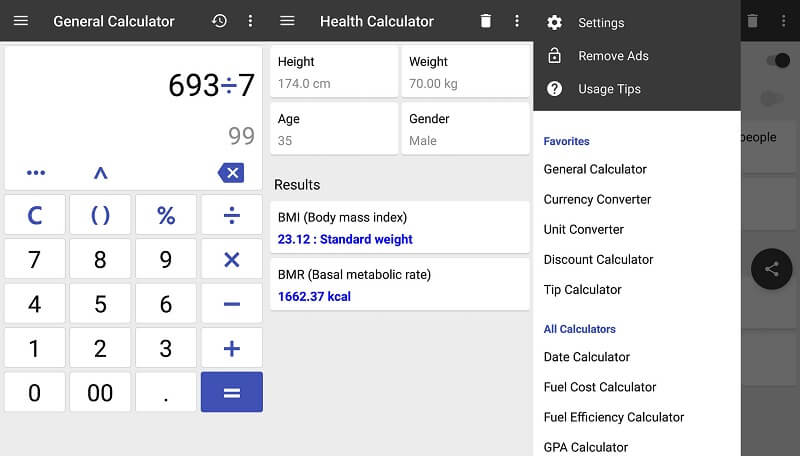Open General Calculator overflow menu

(250, 21)
